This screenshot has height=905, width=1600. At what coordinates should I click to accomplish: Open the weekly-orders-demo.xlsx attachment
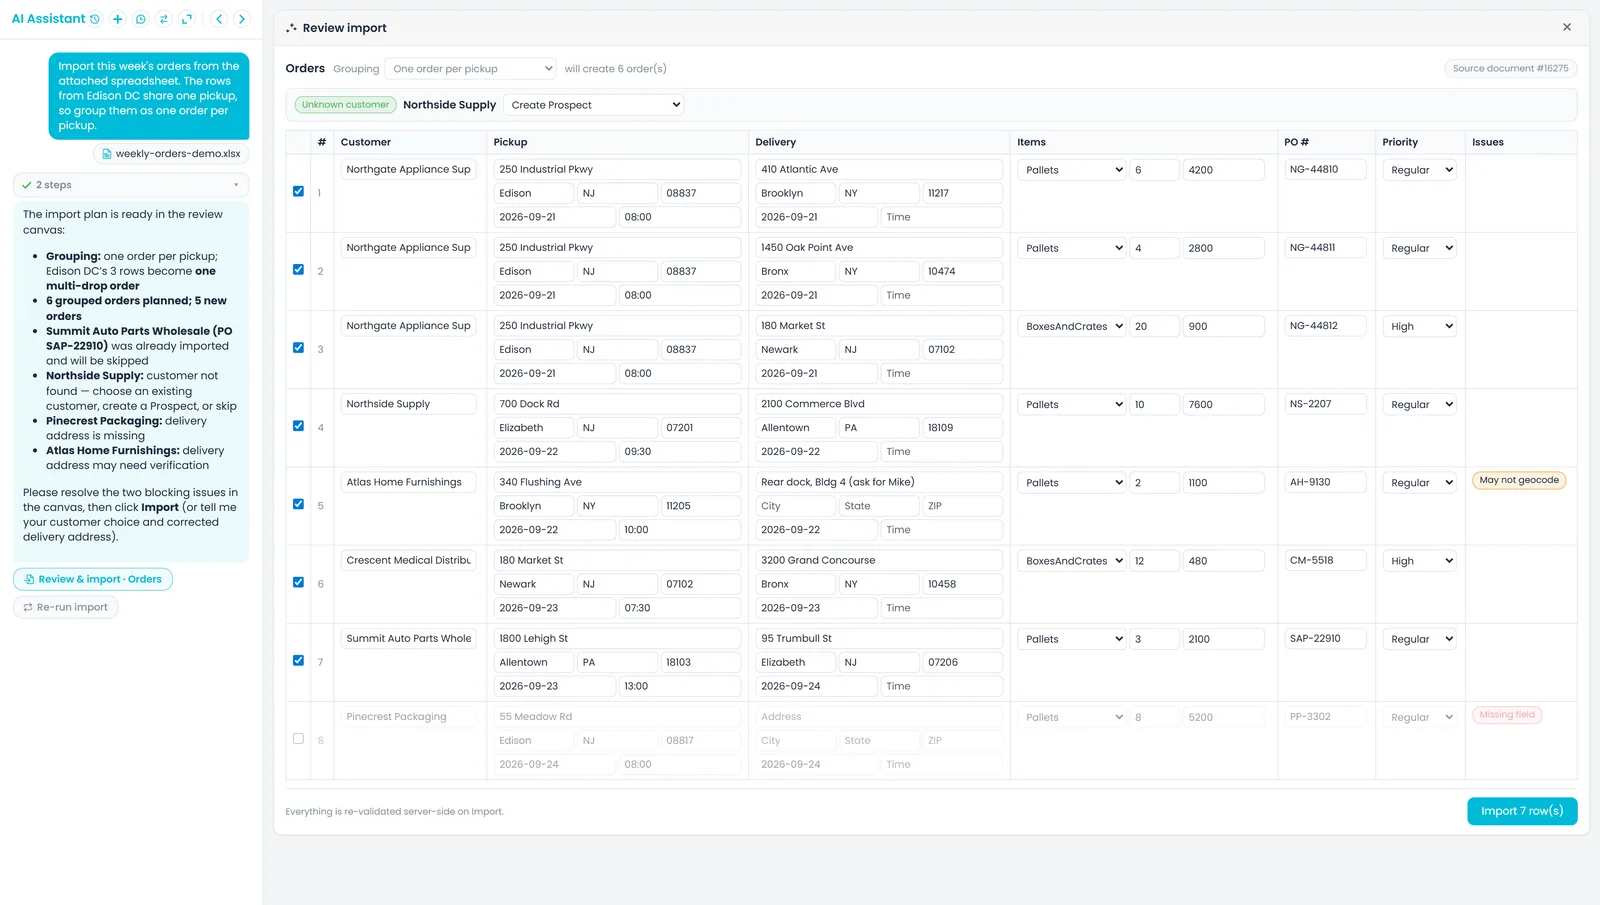[171, 154]
